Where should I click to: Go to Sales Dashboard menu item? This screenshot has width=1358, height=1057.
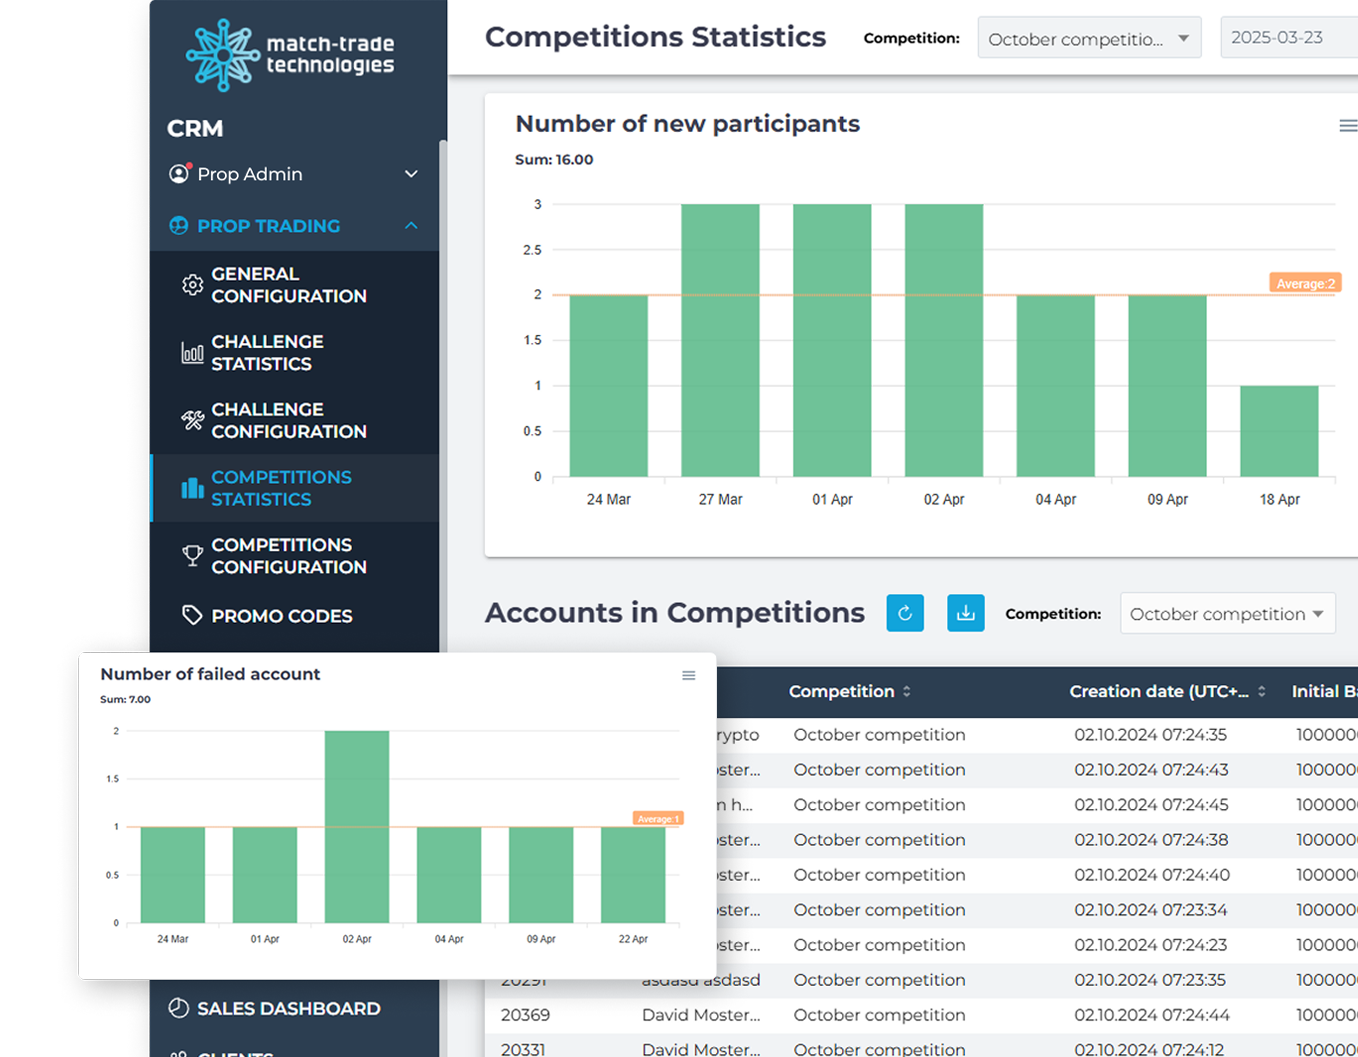288,1008
